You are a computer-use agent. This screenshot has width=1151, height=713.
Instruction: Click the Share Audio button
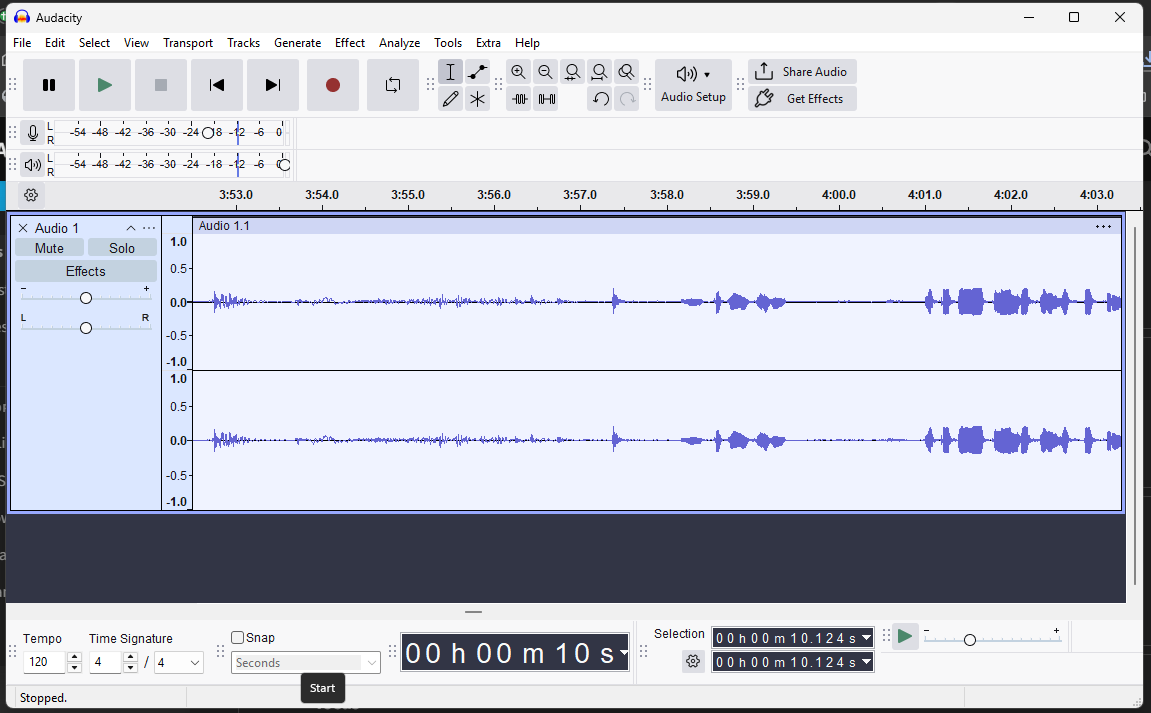click(802, 72)
